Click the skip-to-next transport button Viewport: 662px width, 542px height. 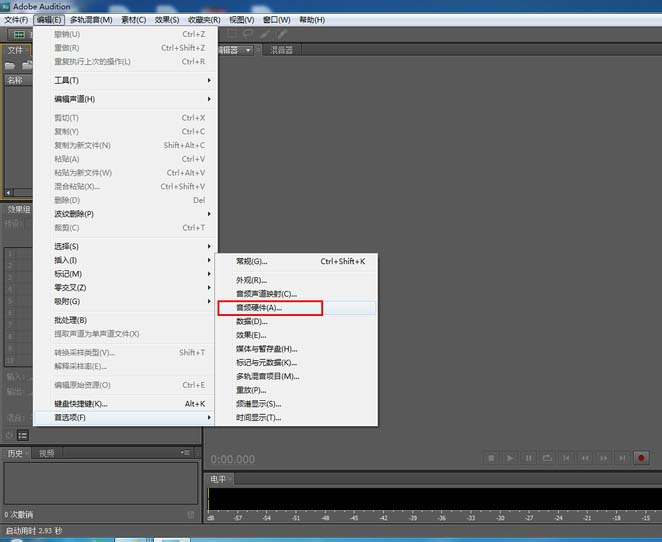click(x=622, y=458)
